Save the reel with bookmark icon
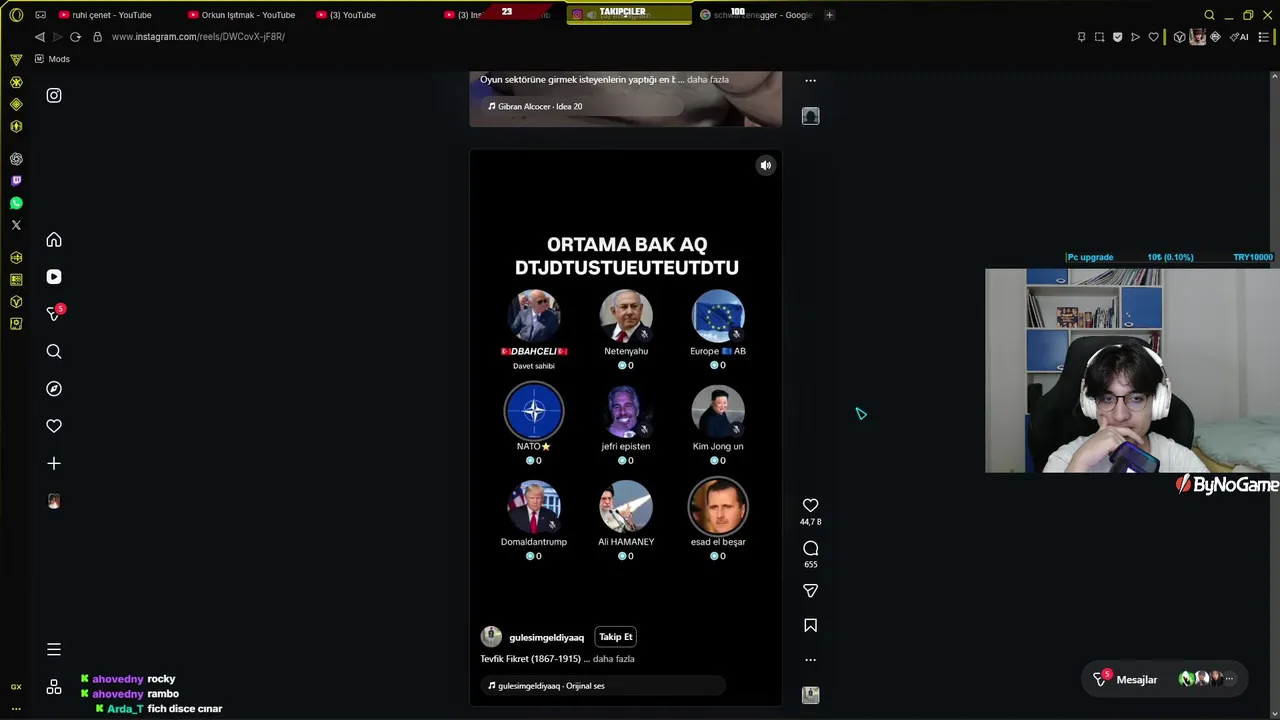The width and height of the screenshot is (1280, 720). click(x=811, y=625)
